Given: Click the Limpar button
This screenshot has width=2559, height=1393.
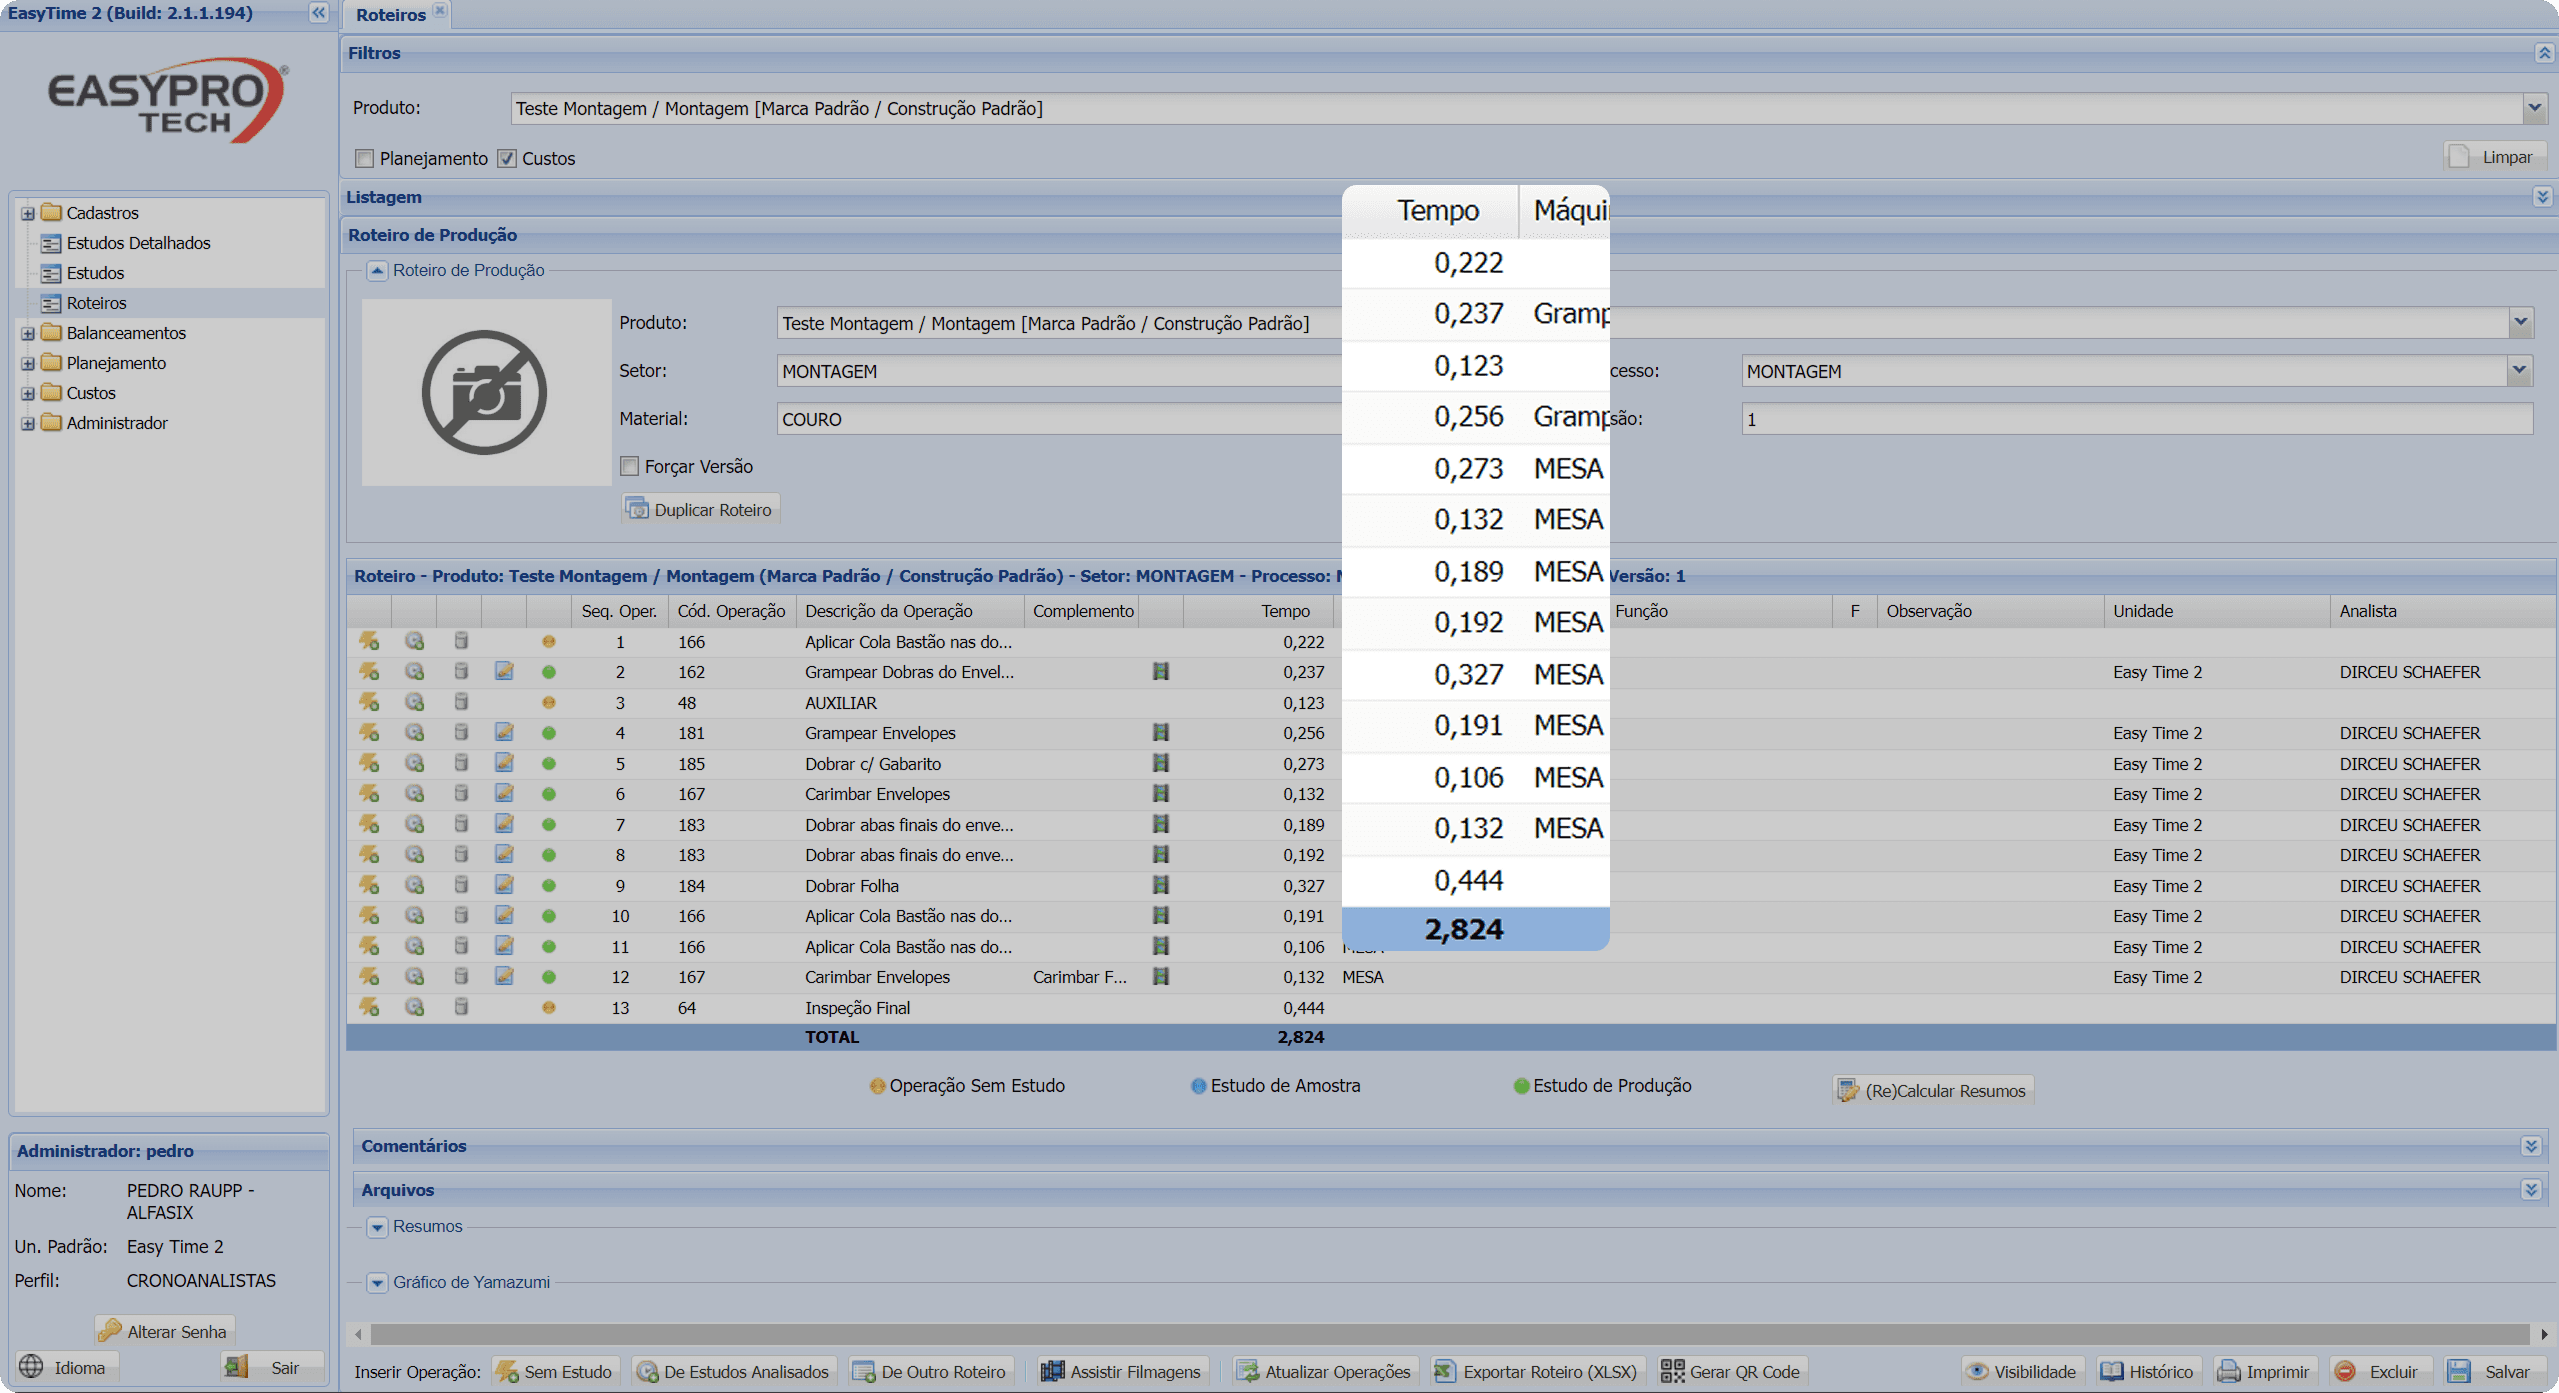Looking at the screenshot, I should point(2495,157).
